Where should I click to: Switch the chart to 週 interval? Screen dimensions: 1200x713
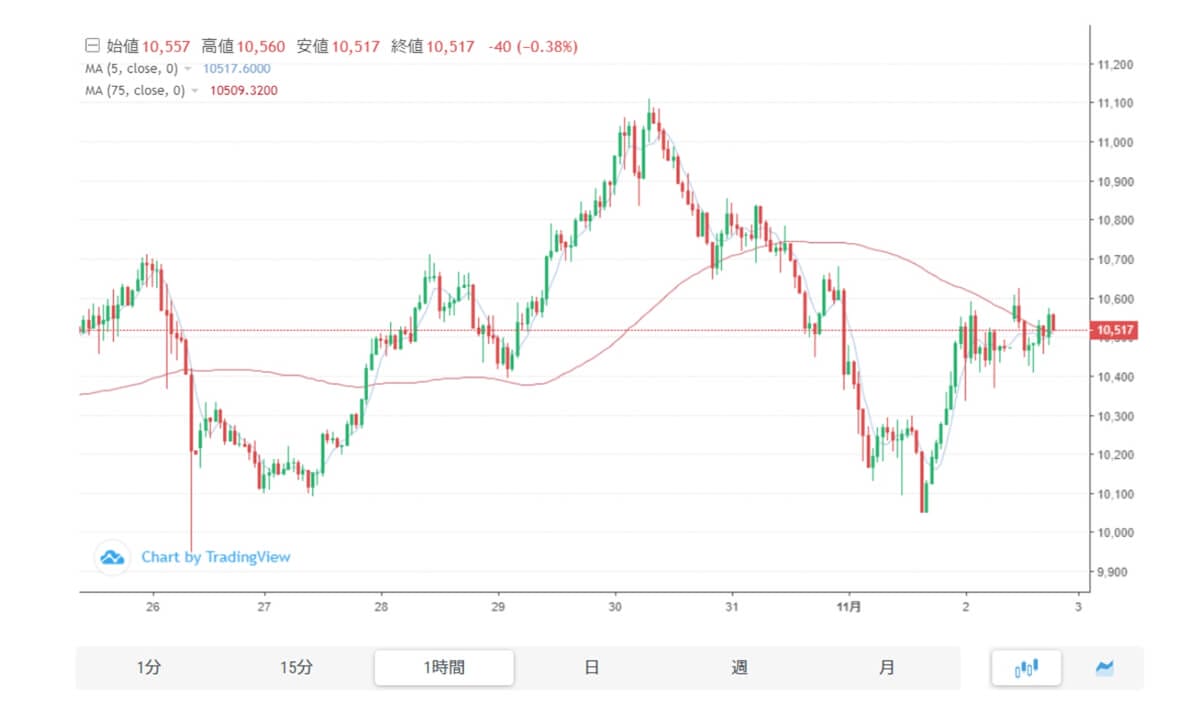coord(739,668)
